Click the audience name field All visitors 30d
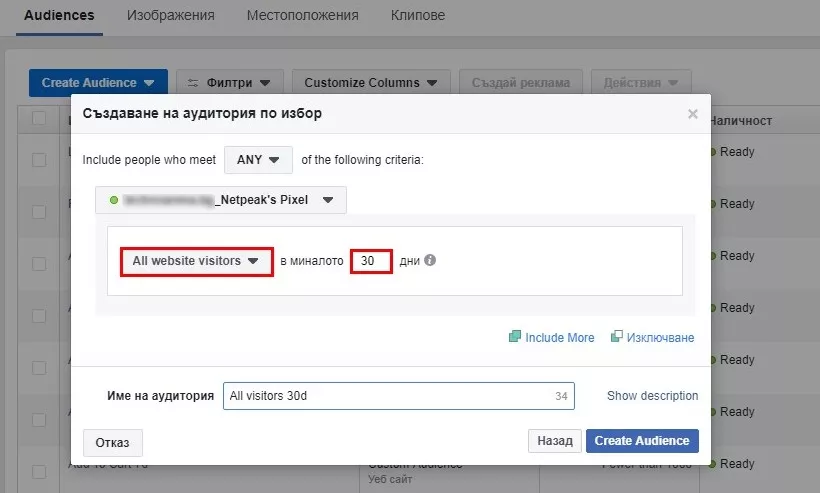 (398, 396)
